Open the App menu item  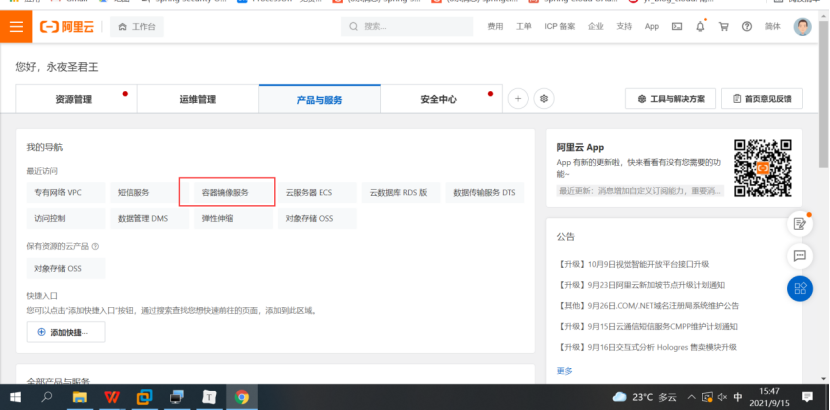652,26
